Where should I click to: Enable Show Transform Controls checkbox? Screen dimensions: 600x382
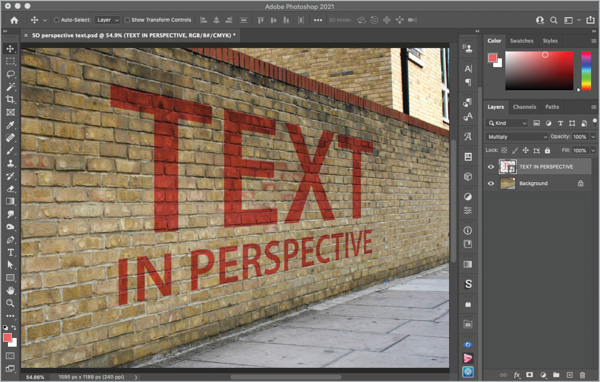[x=127, y=20]
